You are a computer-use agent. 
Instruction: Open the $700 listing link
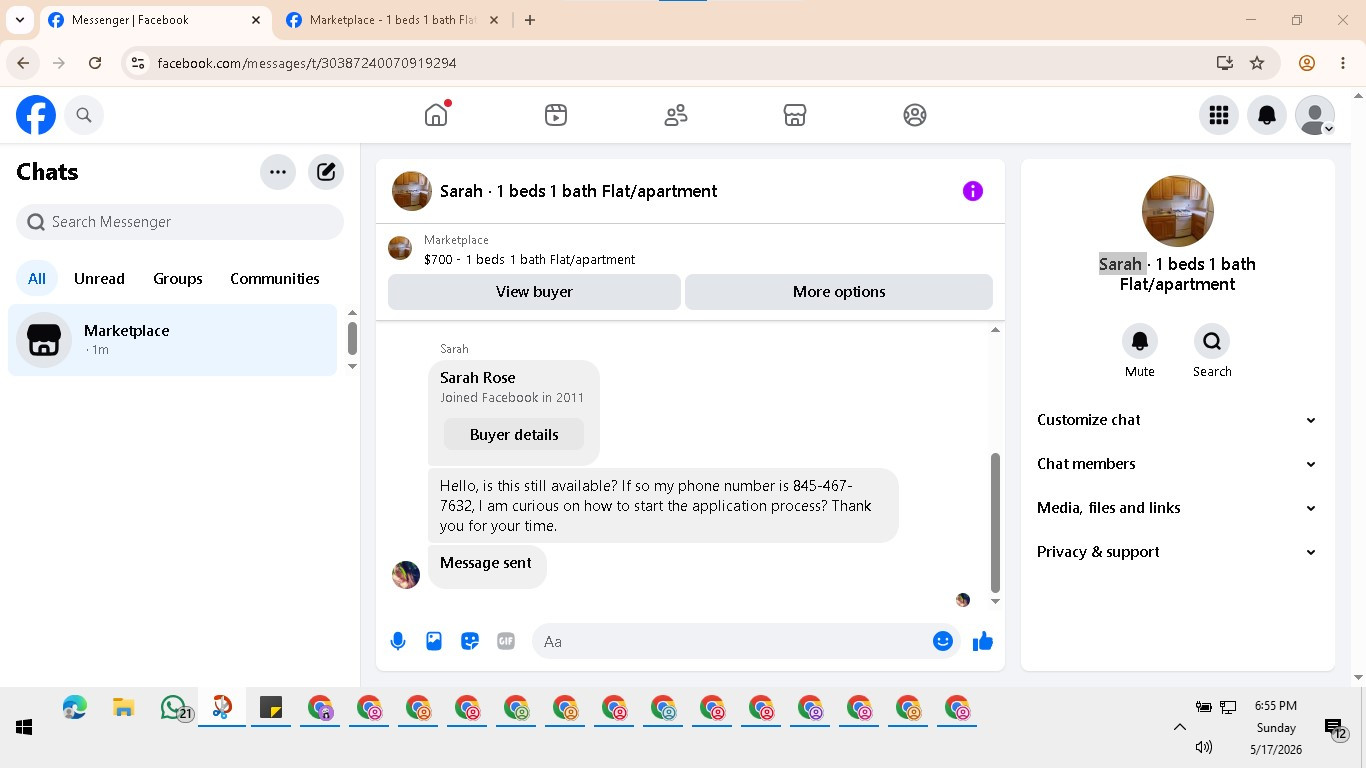pyautogui.click(x=529, y=259)
